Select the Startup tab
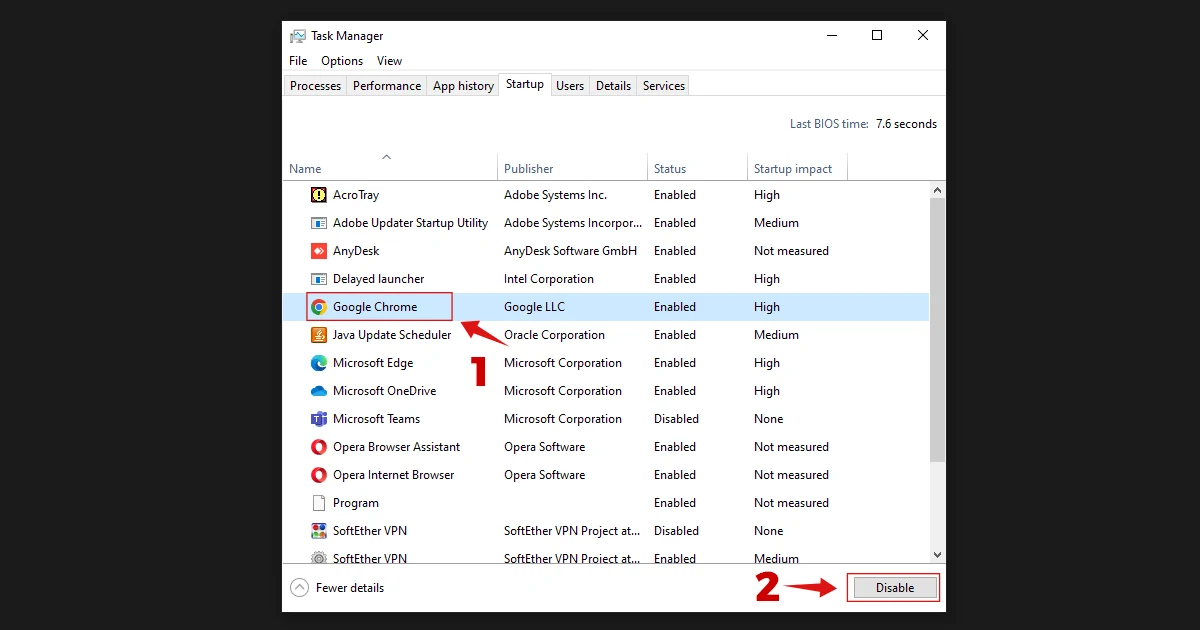This screenshot has height=630, width=1200. (525, 84)
